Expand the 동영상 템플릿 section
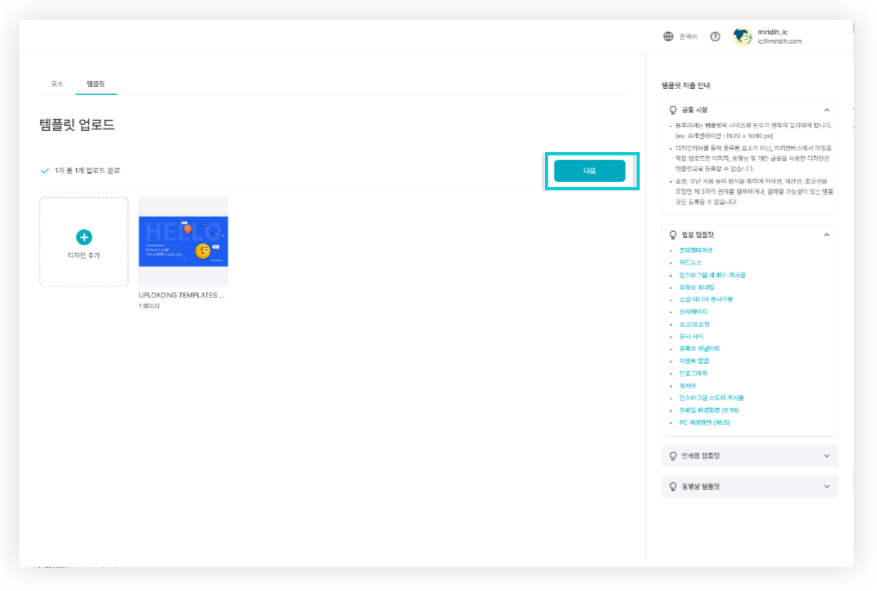 [x=828, y=486]
